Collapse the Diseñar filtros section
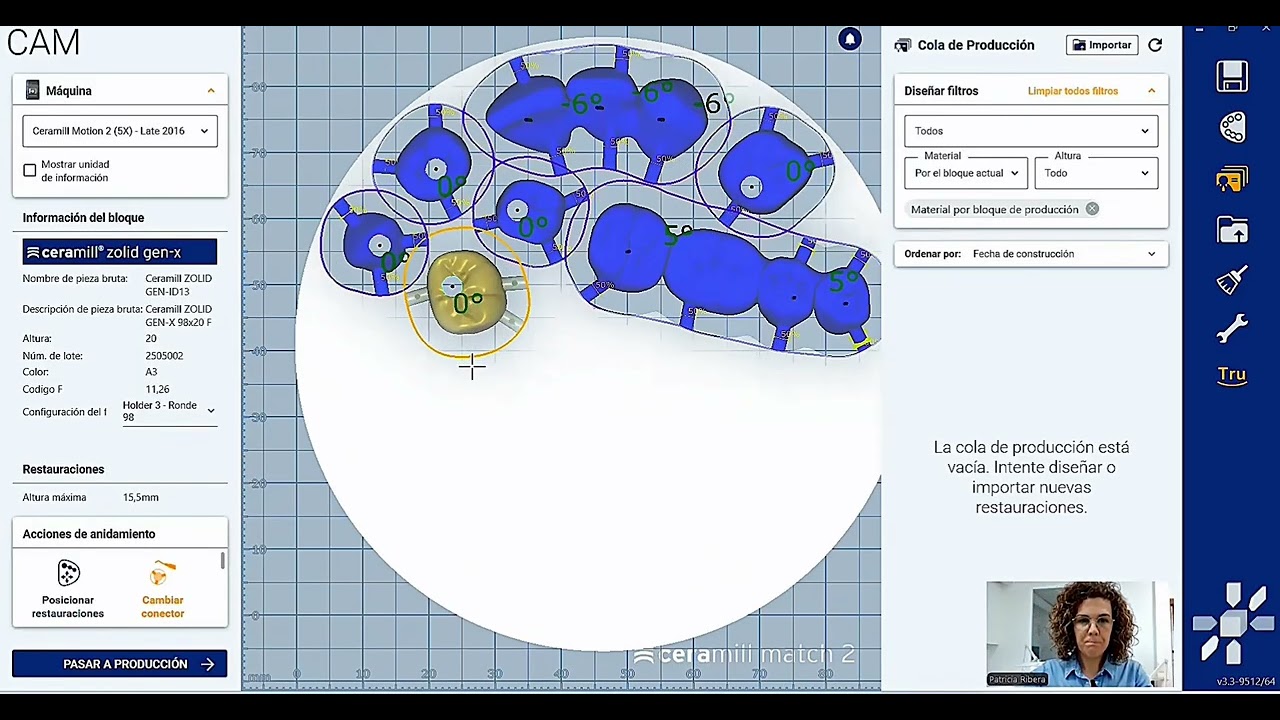This screenshot has height=720, width=1280. coord(1151,90)
